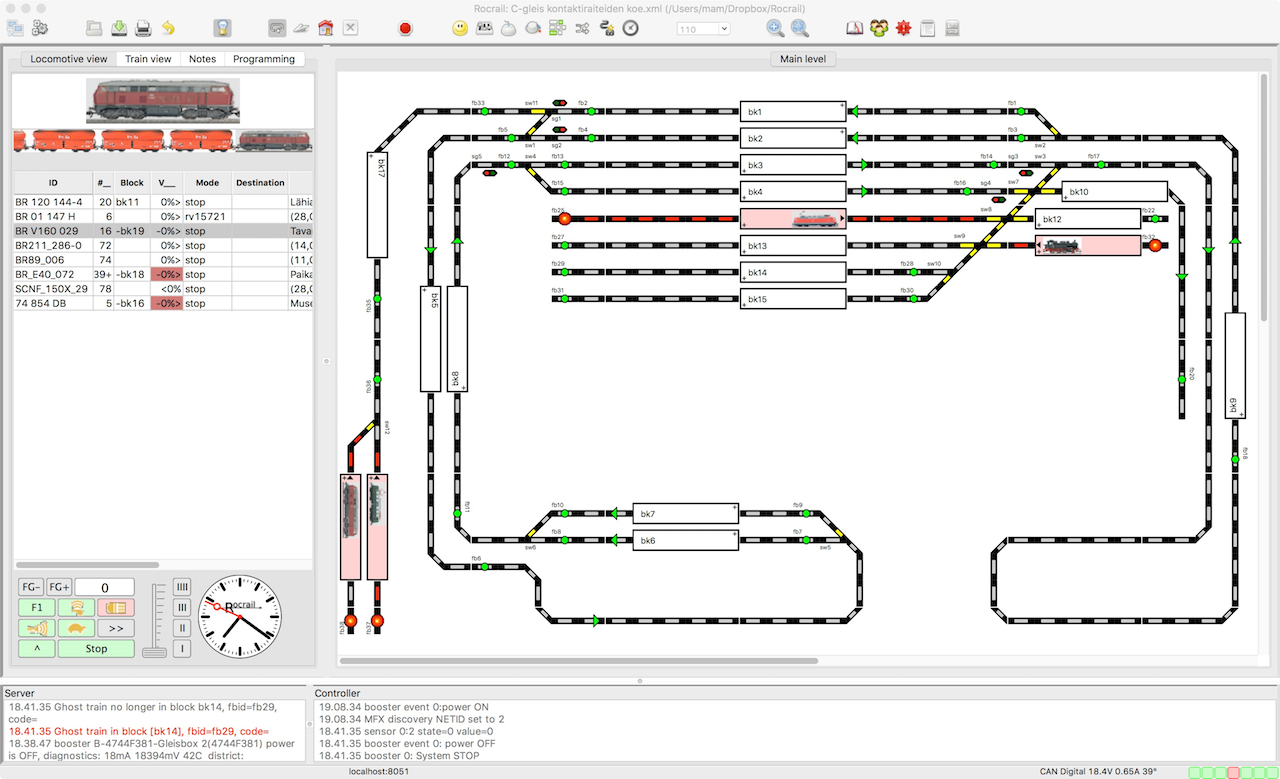Click the open folder toolbar icon
The width and height of the screenshot is (1280, 779).
[94, 28]
